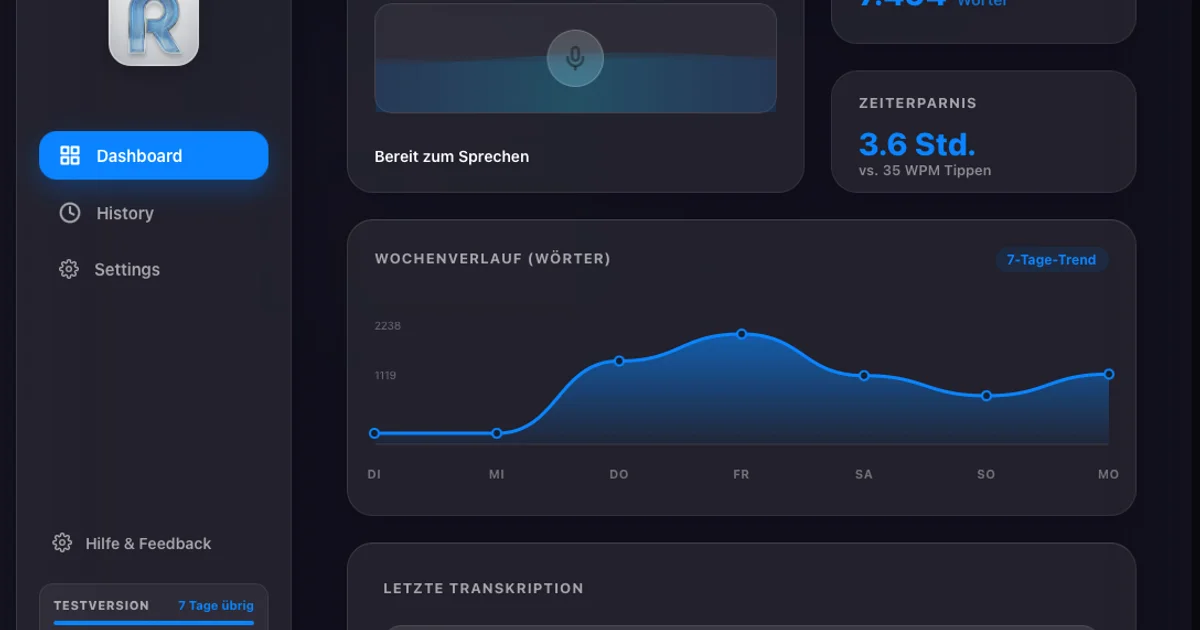Open History in the sidebar

coord(154,213)
